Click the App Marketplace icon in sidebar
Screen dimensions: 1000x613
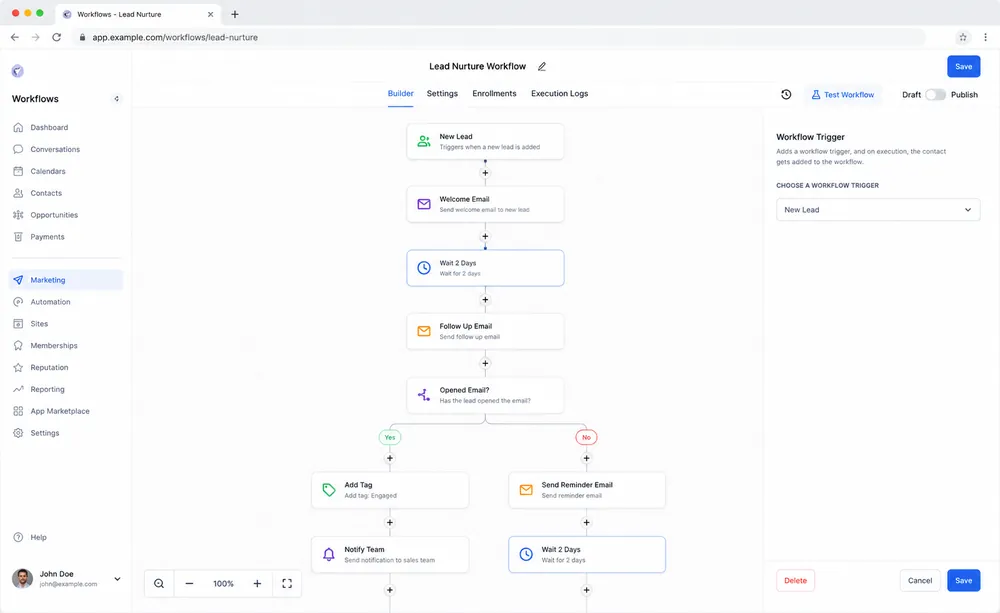[18, 411]
